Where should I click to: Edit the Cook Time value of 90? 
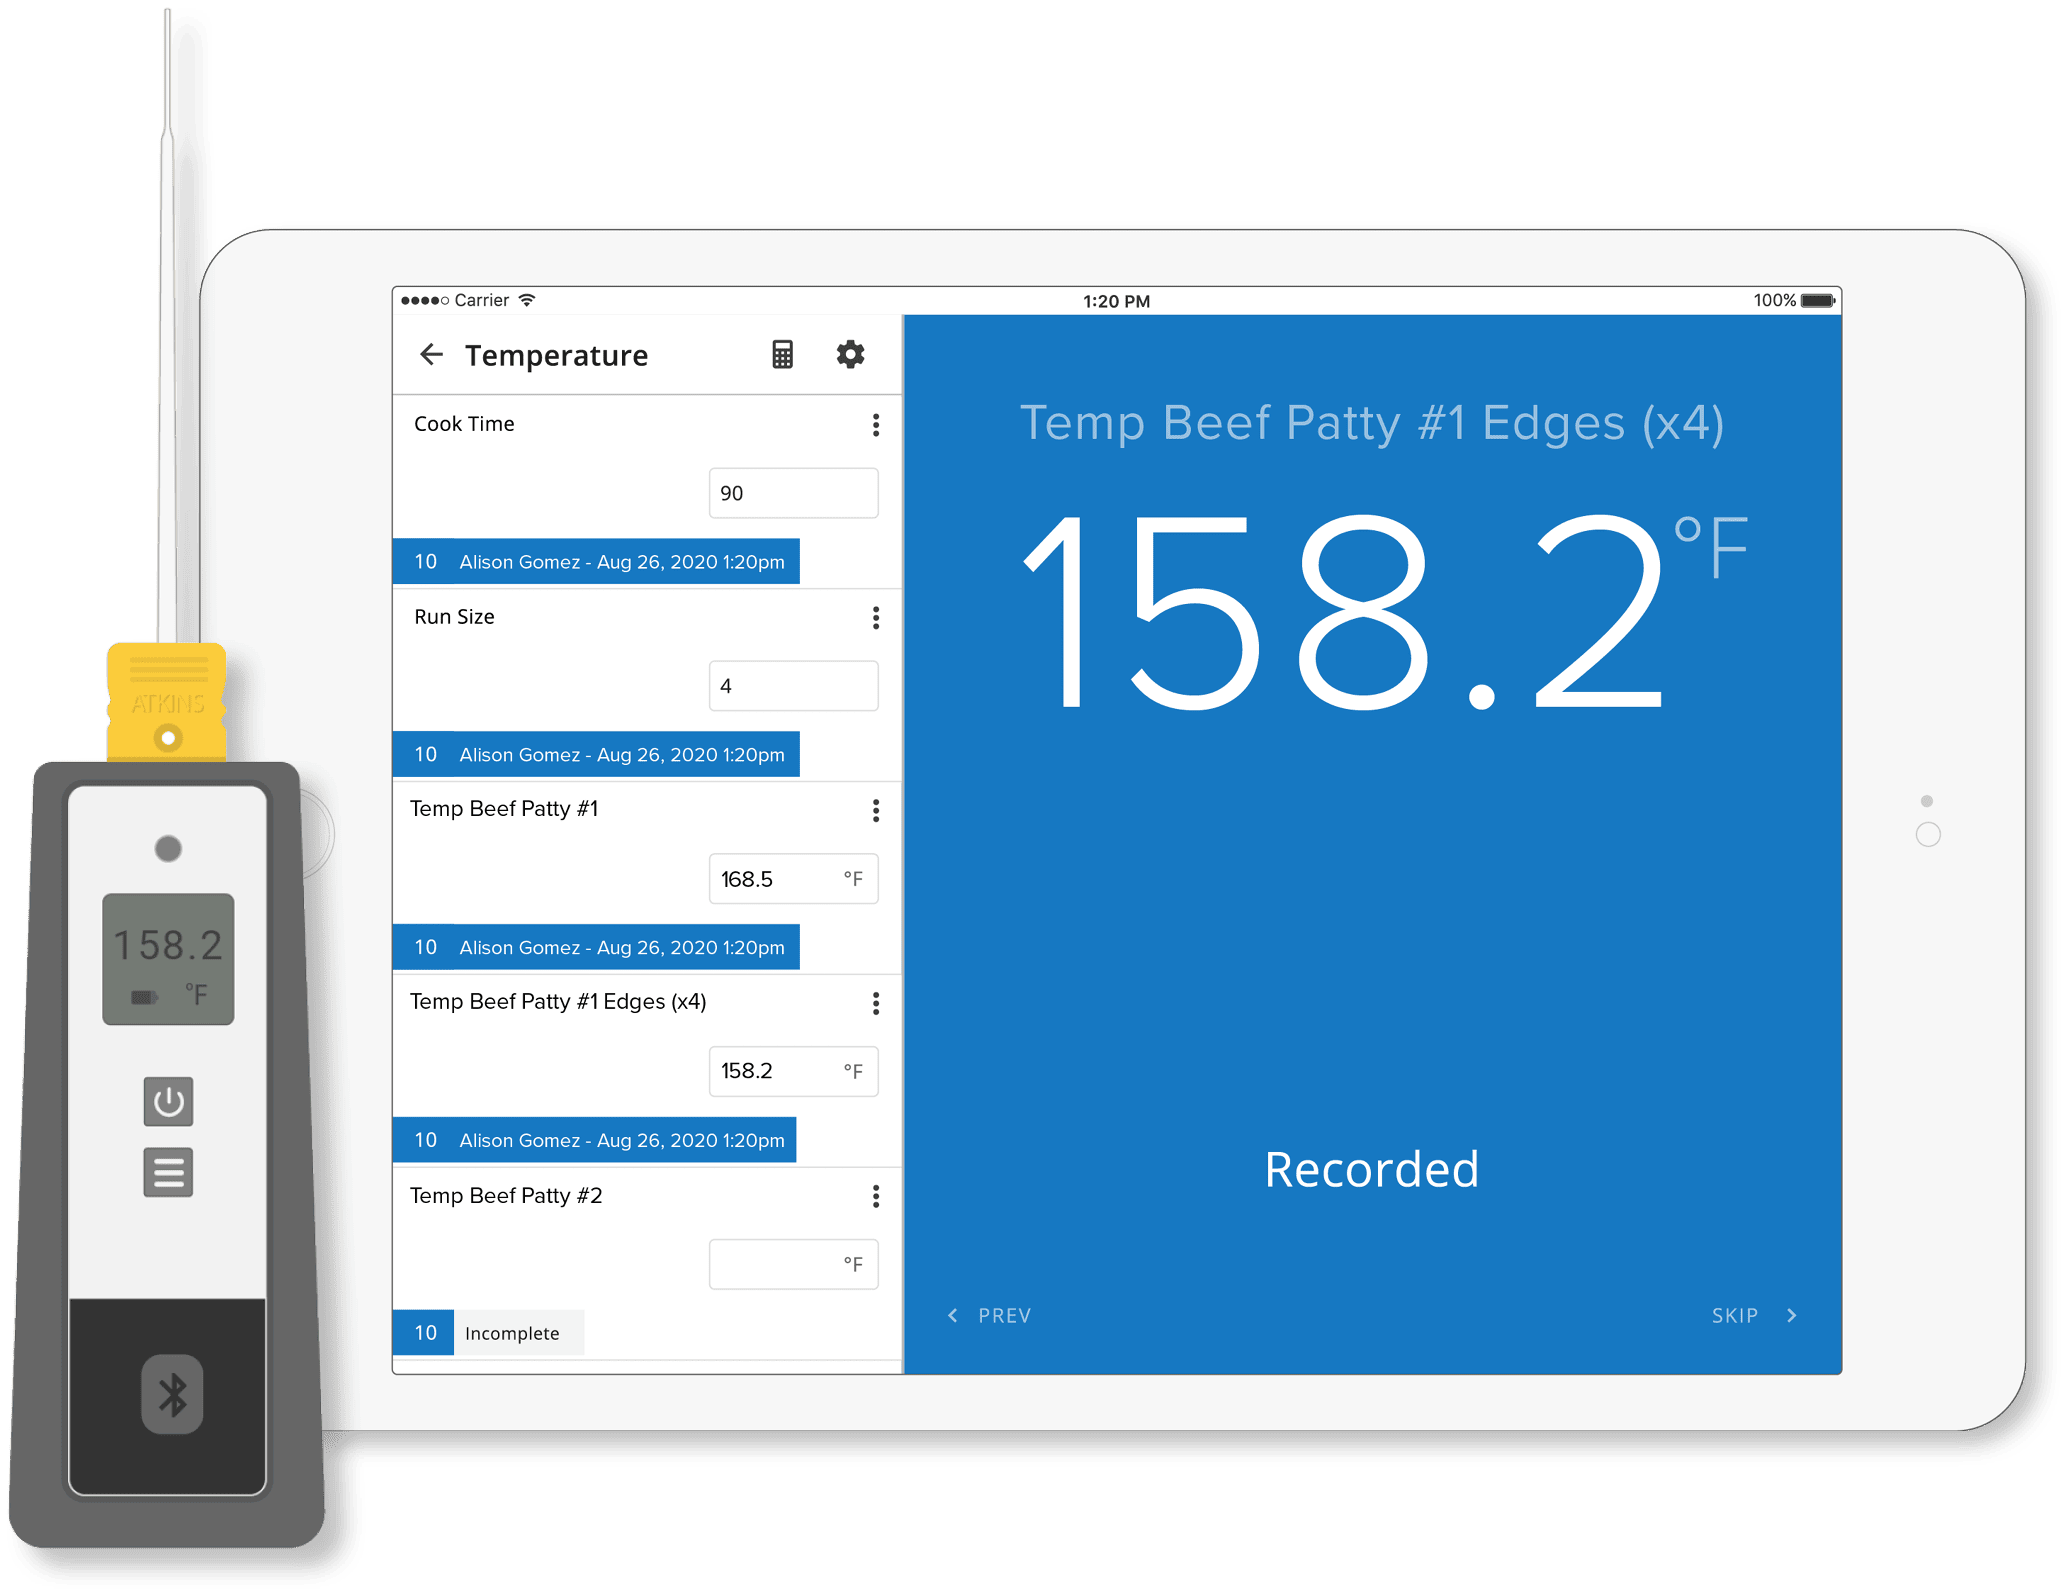coord(793,493)
